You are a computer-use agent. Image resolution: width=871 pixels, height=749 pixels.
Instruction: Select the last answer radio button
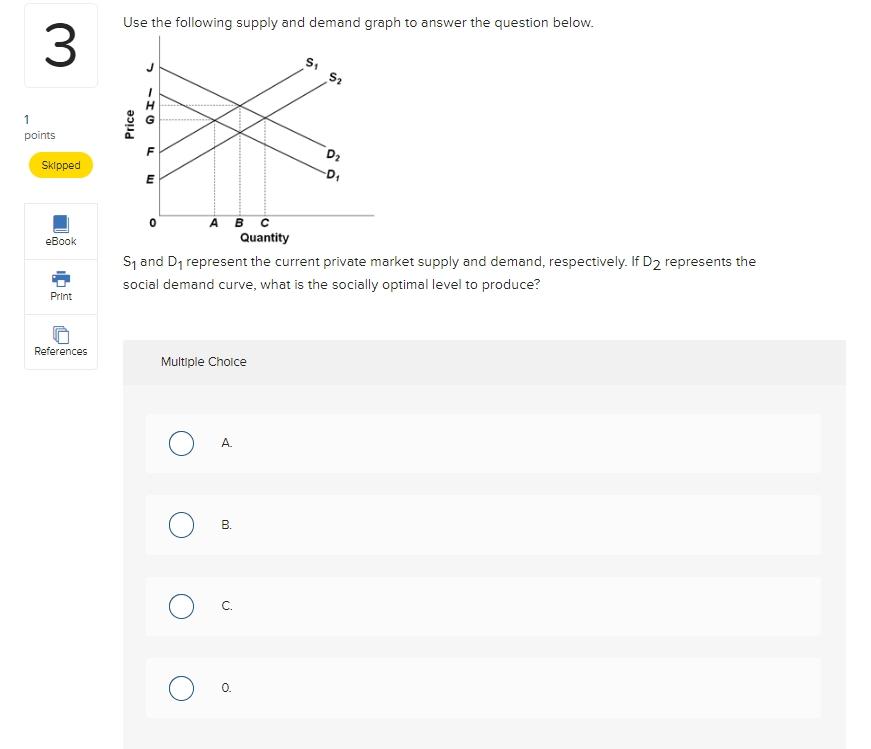click(x=181, y=687)
